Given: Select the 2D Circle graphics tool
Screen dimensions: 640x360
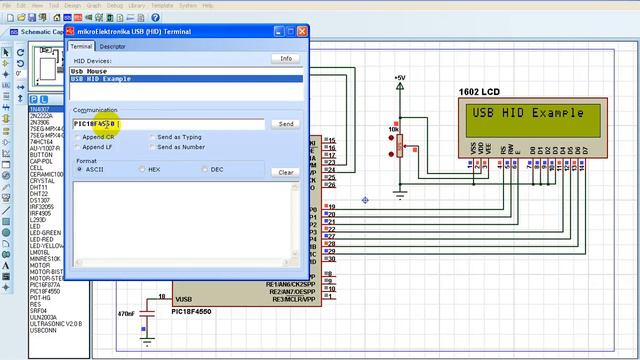Looking at the screenshot, I should [6, 233].
